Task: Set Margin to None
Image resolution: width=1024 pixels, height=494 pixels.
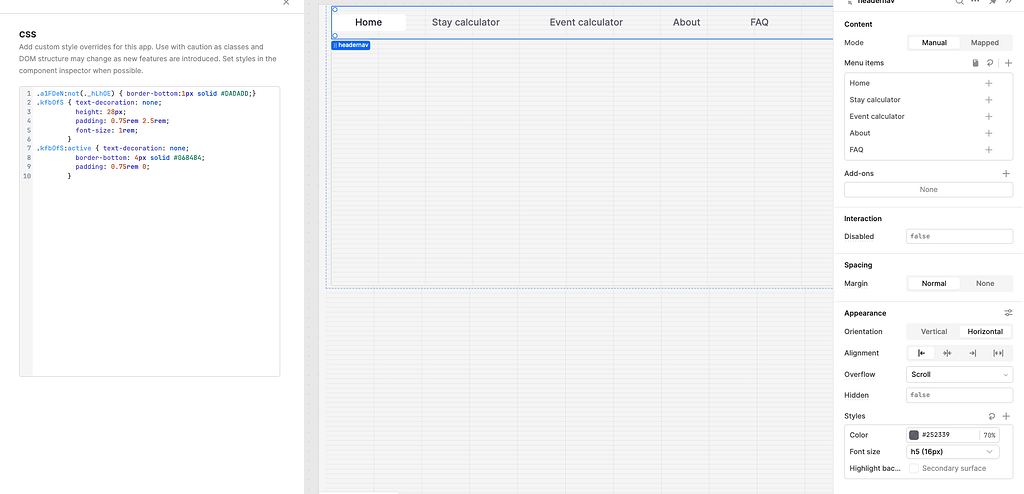Action: [985, 284]
